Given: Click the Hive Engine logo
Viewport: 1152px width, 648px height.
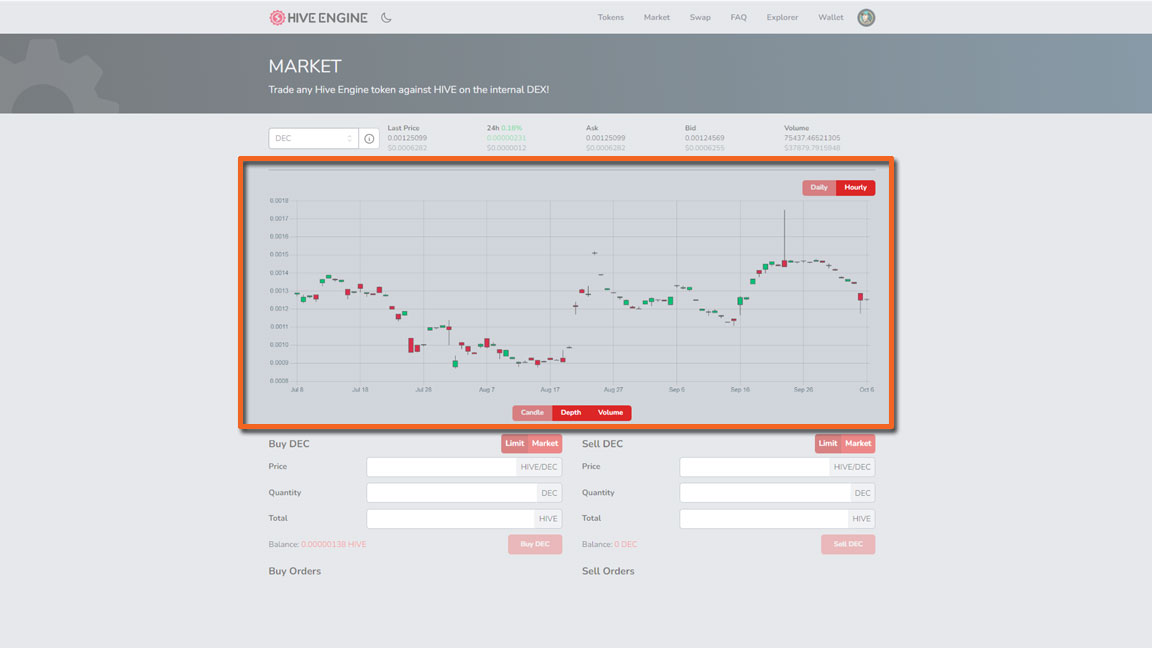Looking at the screenshot, I should click(318, 18).
